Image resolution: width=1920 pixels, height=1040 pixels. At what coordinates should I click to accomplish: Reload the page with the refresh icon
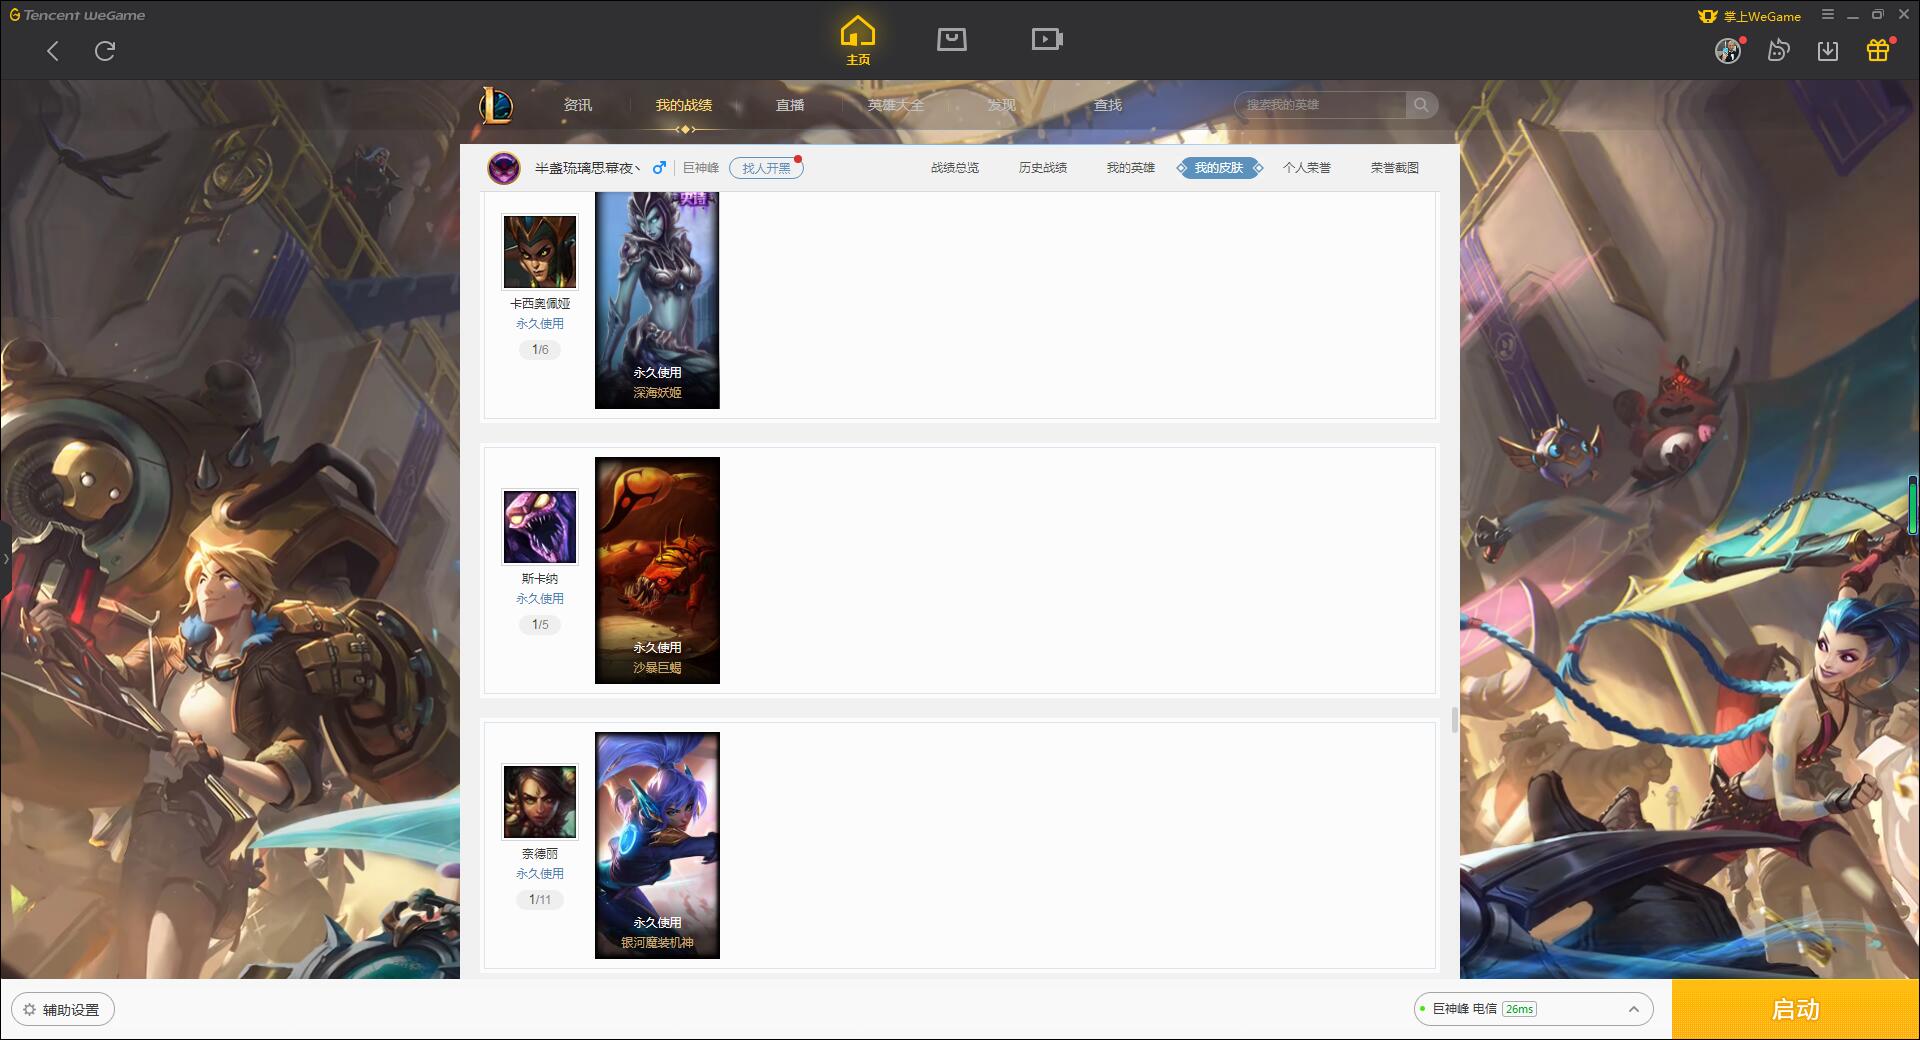105,51
